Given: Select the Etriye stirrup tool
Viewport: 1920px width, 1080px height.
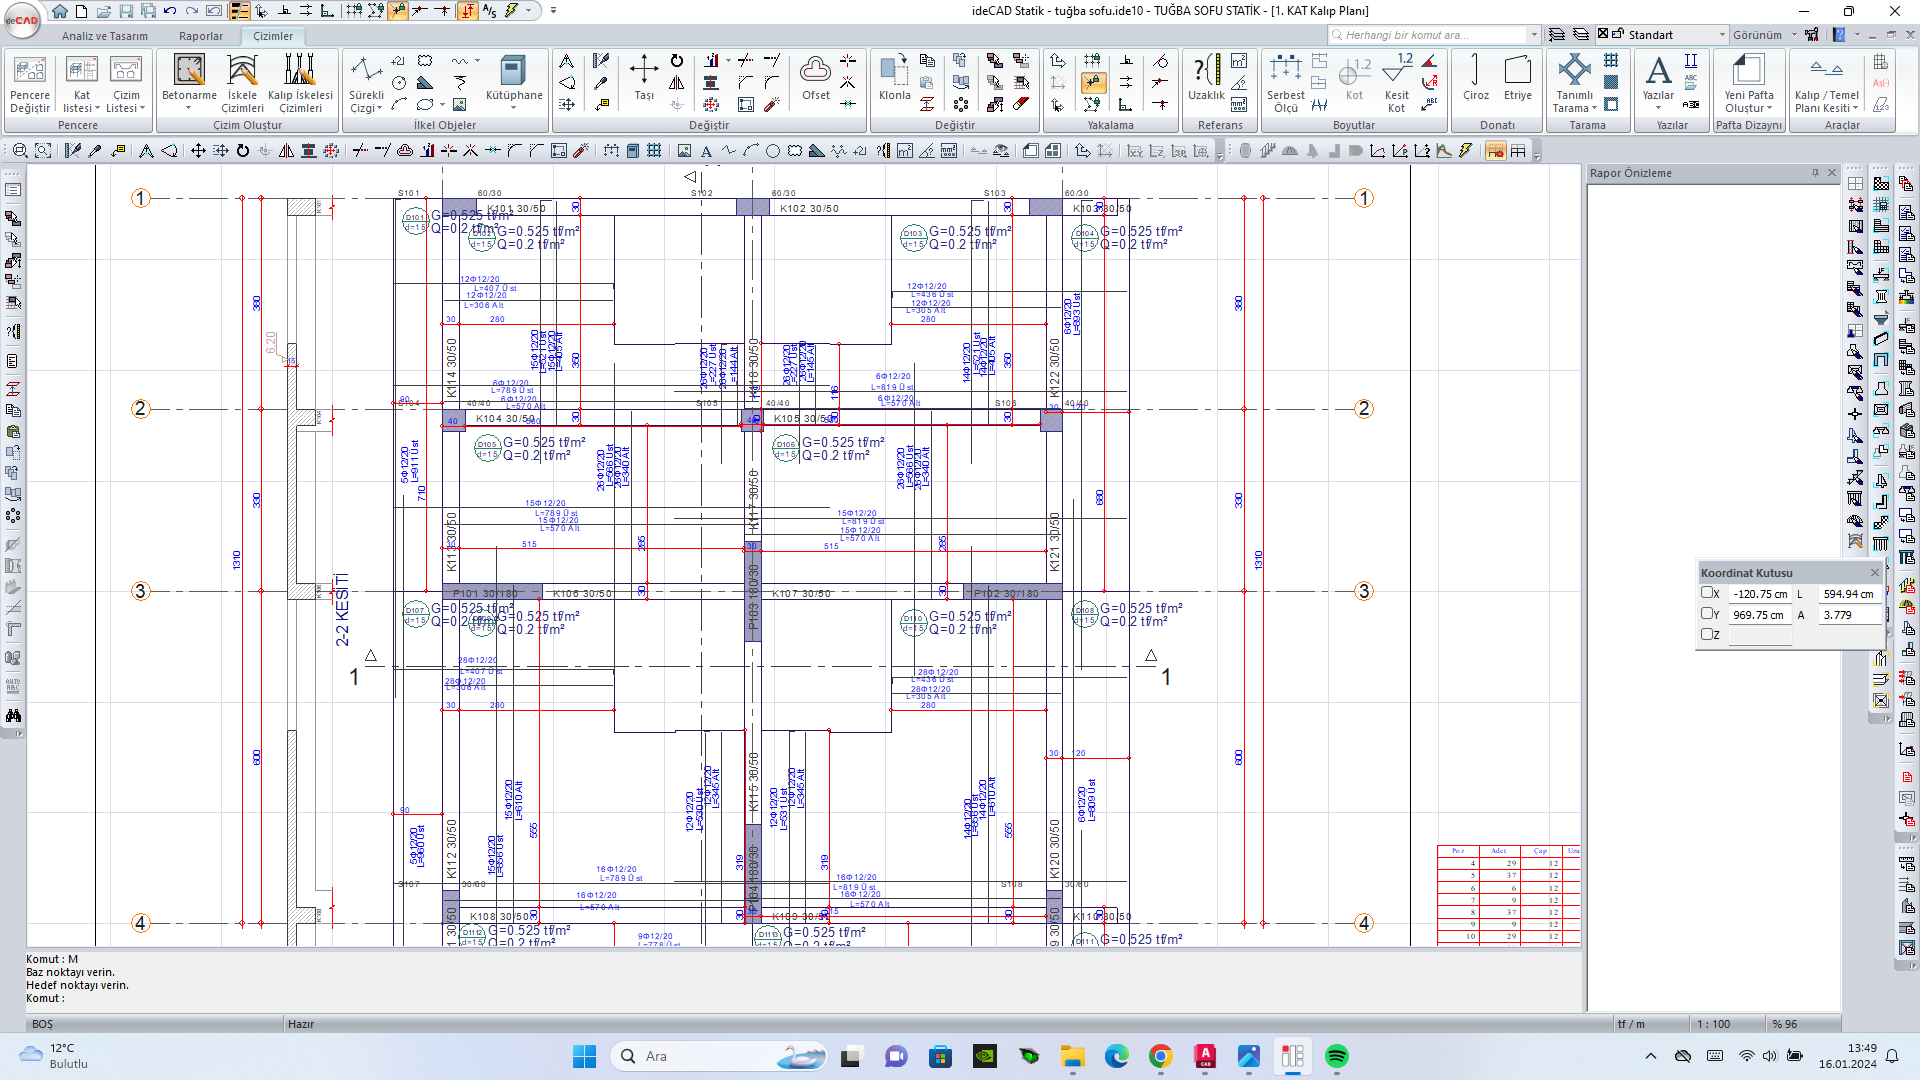Looking at the screenshot, I should coord(1518,79).
